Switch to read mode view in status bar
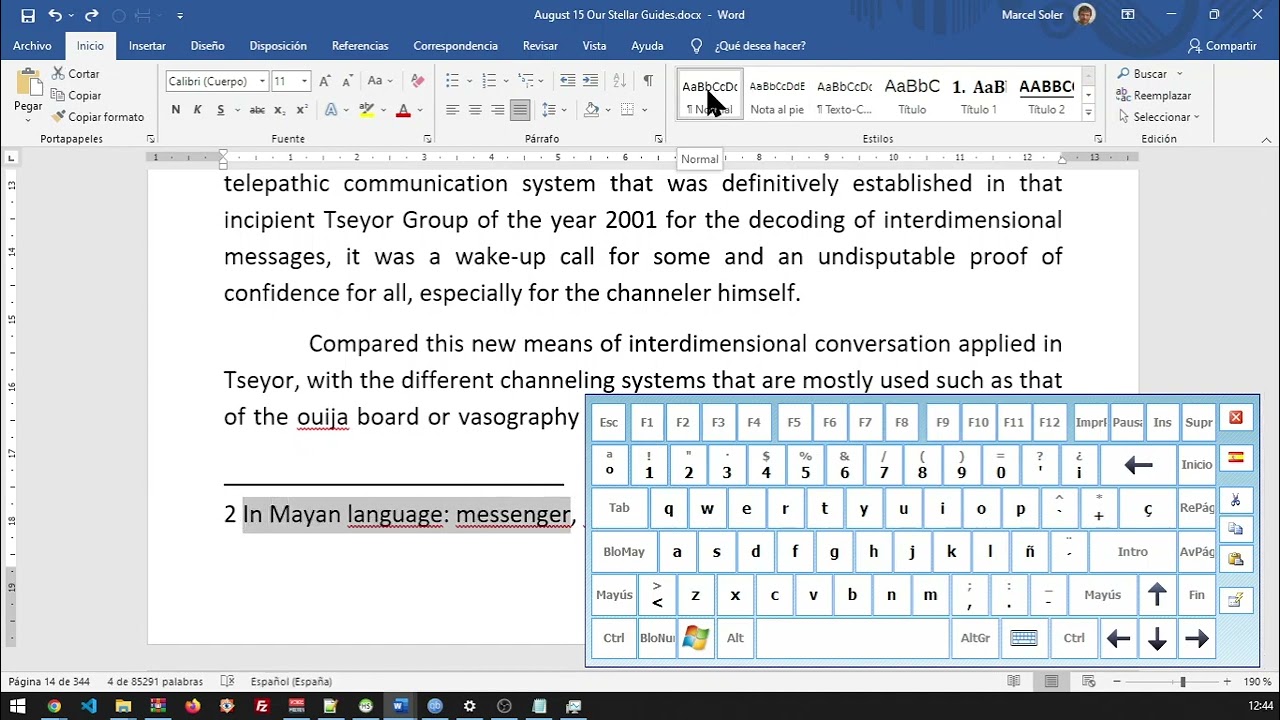 coord(1014,681)
